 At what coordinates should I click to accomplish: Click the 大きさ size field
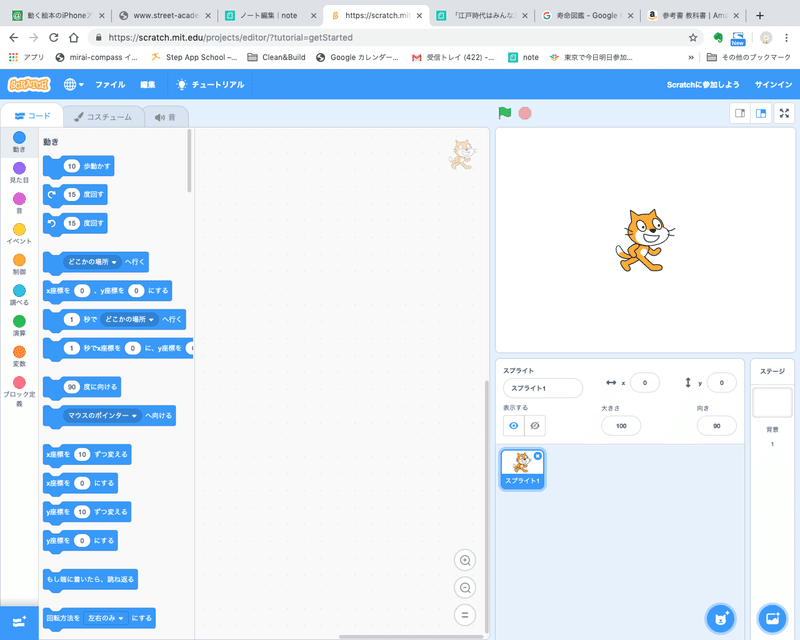coord(621,426)
